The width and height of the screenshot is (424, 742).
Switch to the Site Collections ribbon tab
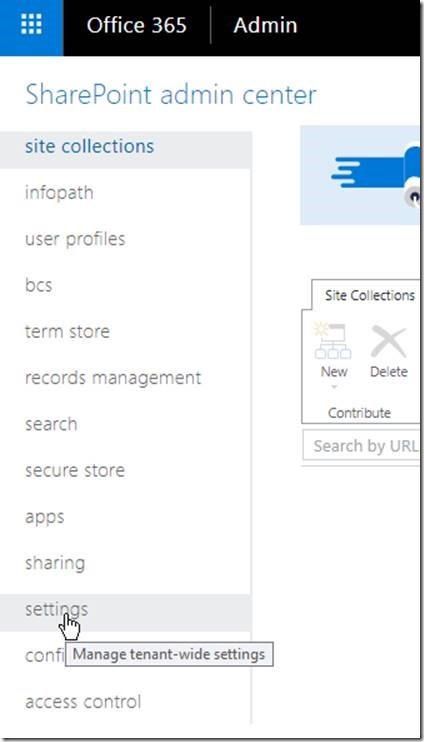(x=370, y=295)
